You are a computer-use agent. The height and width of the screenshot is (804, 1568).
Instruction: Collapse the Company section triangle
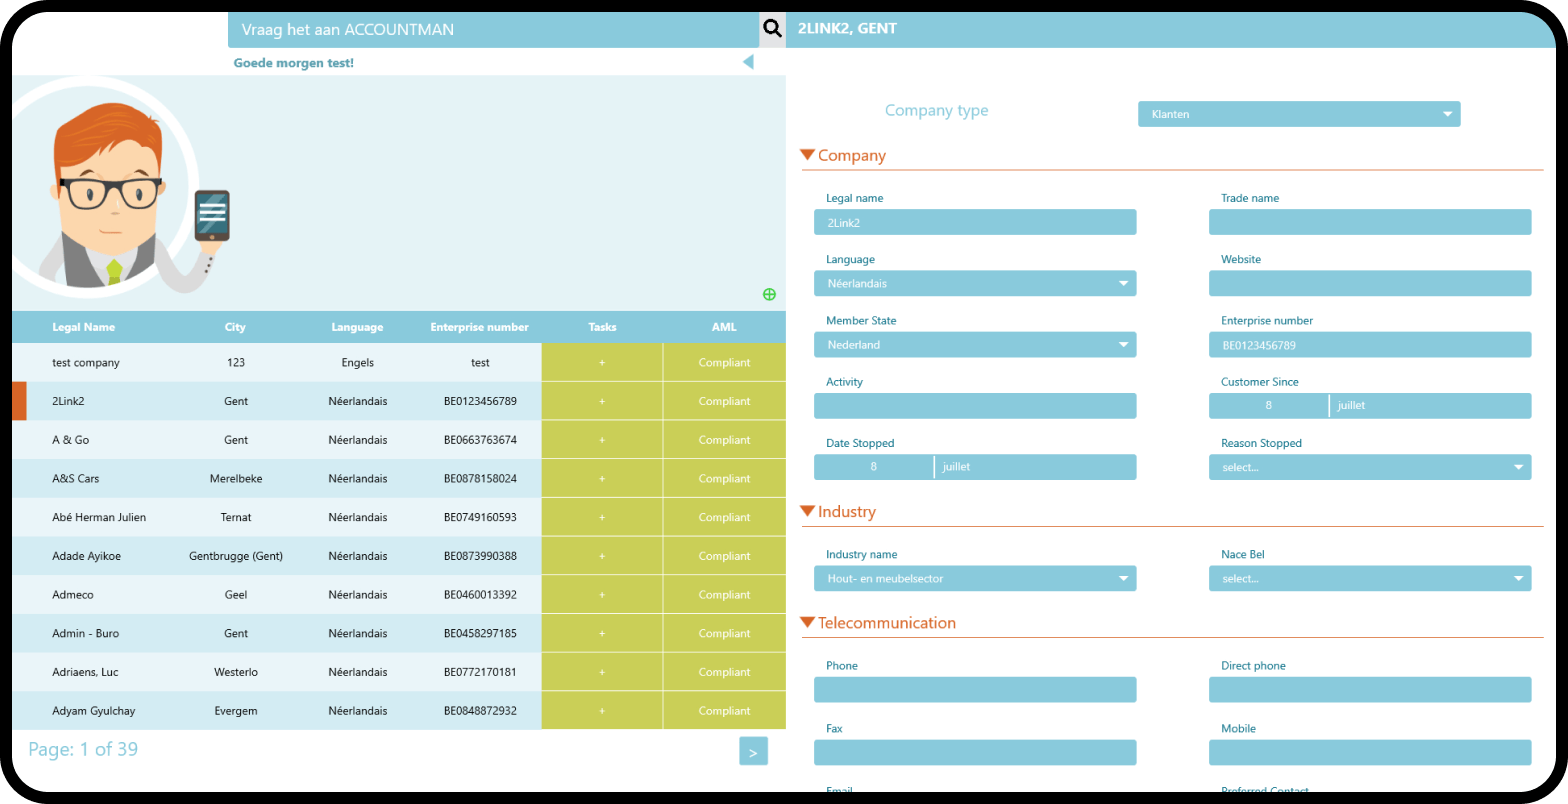[x=808, y=155]
